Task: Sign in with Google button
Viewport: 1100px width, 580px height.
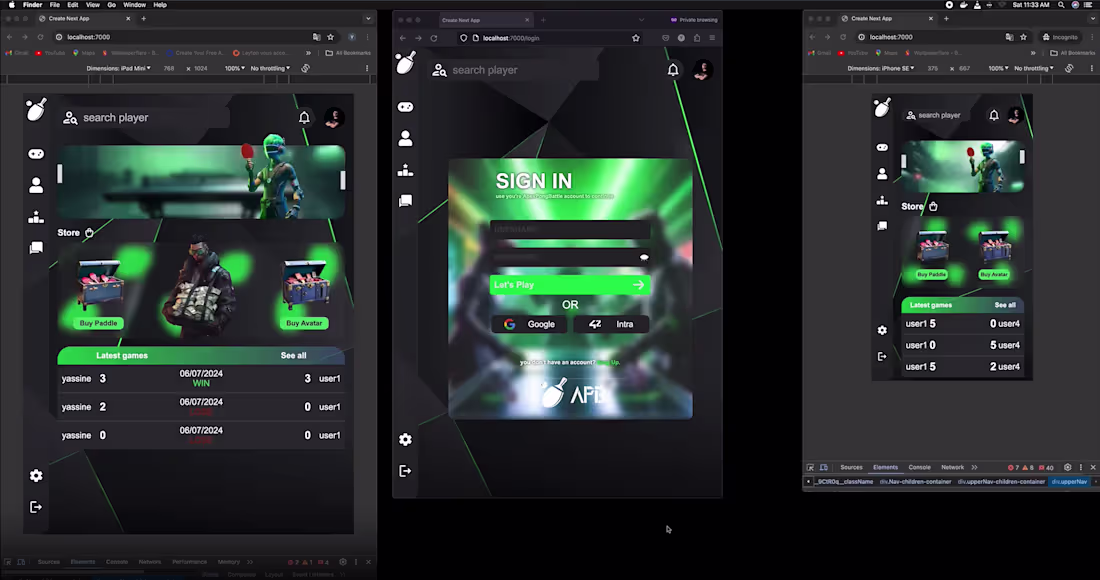Action: point(529,324)
